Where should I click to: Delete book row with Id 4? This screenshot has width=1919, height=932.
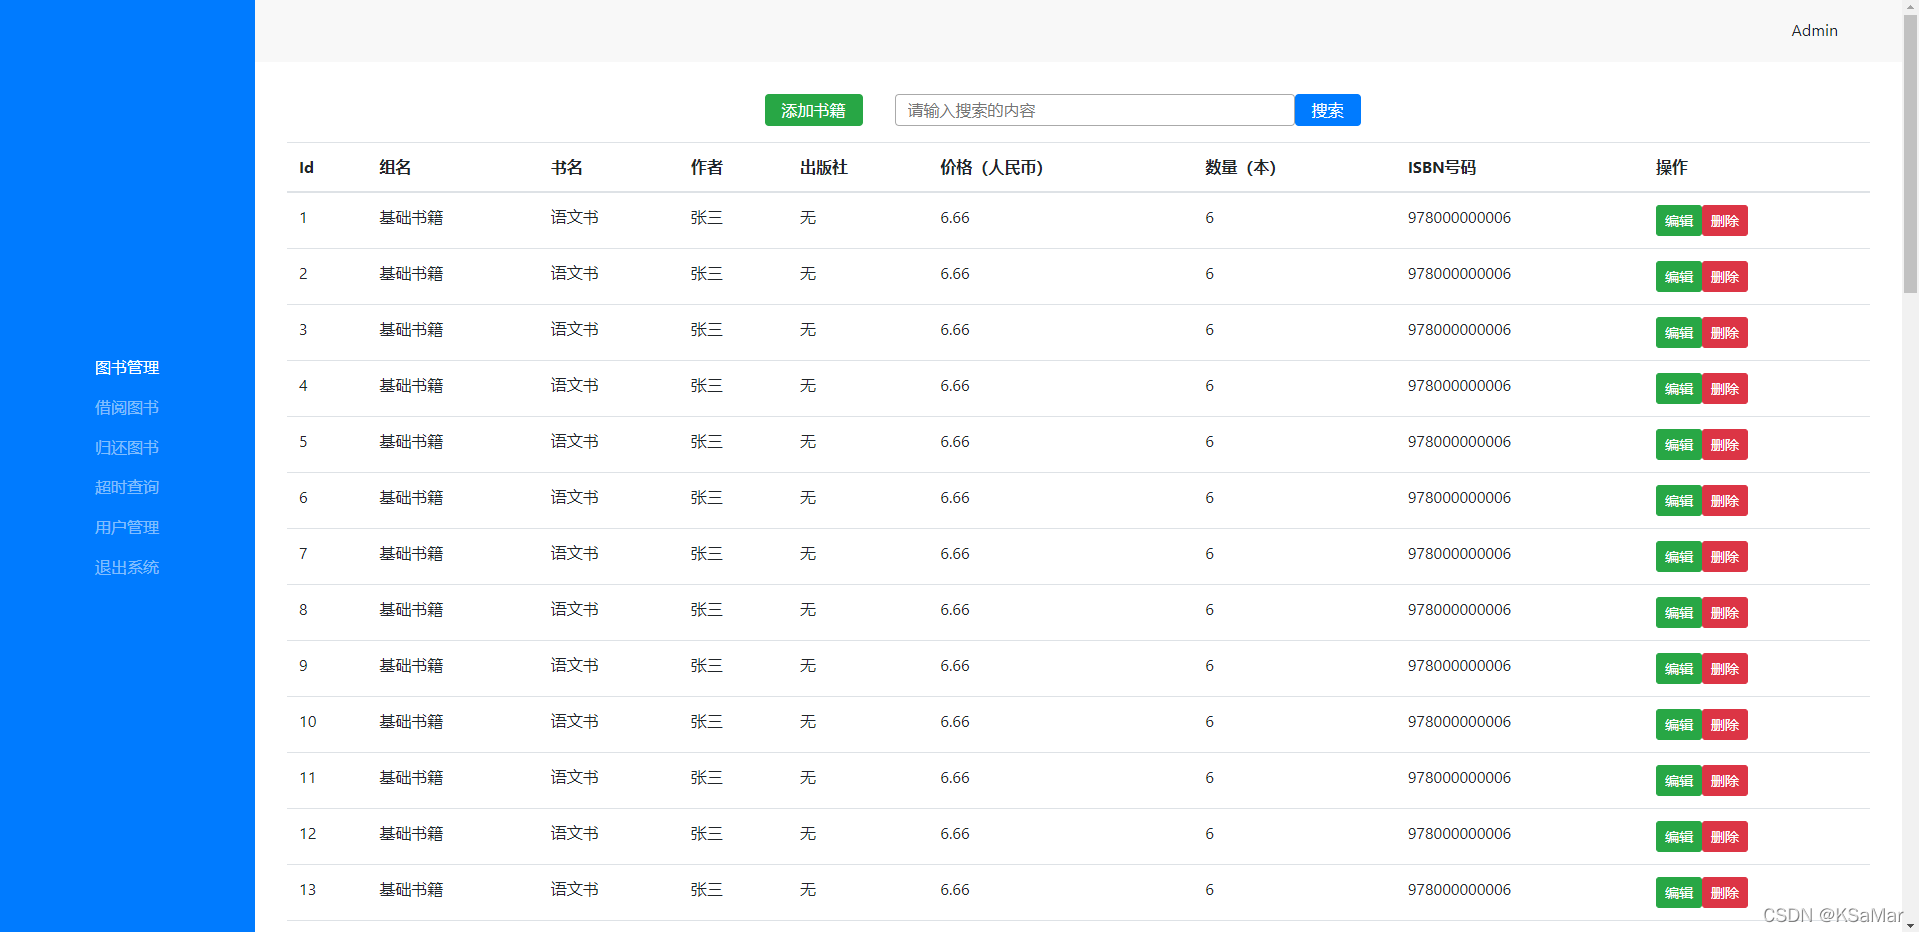click(x=1725, y=389)
